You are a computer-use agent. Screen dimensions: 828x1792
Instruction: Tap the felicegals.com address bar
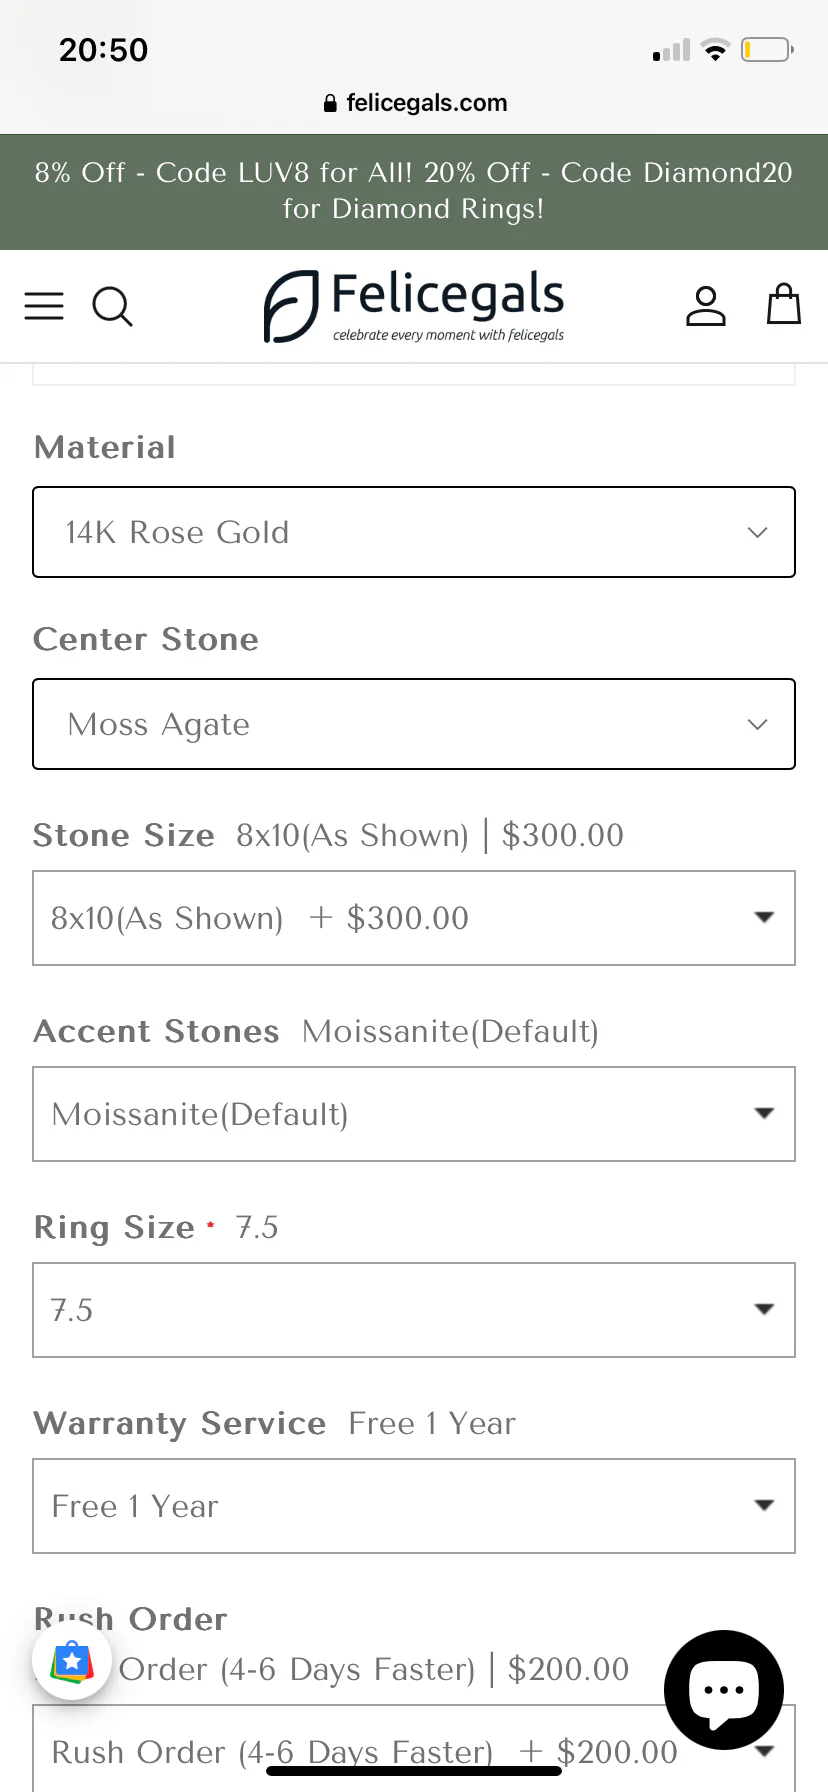(426, 103)
